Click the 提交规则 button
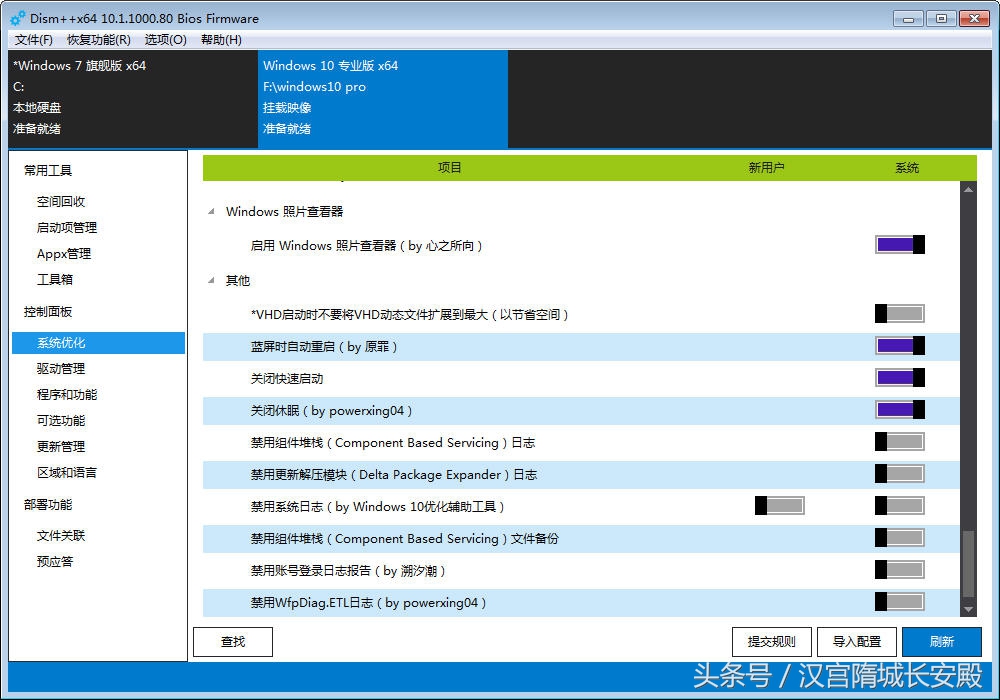This screenshot has width=1000, height=700. [x=772, y=641]
